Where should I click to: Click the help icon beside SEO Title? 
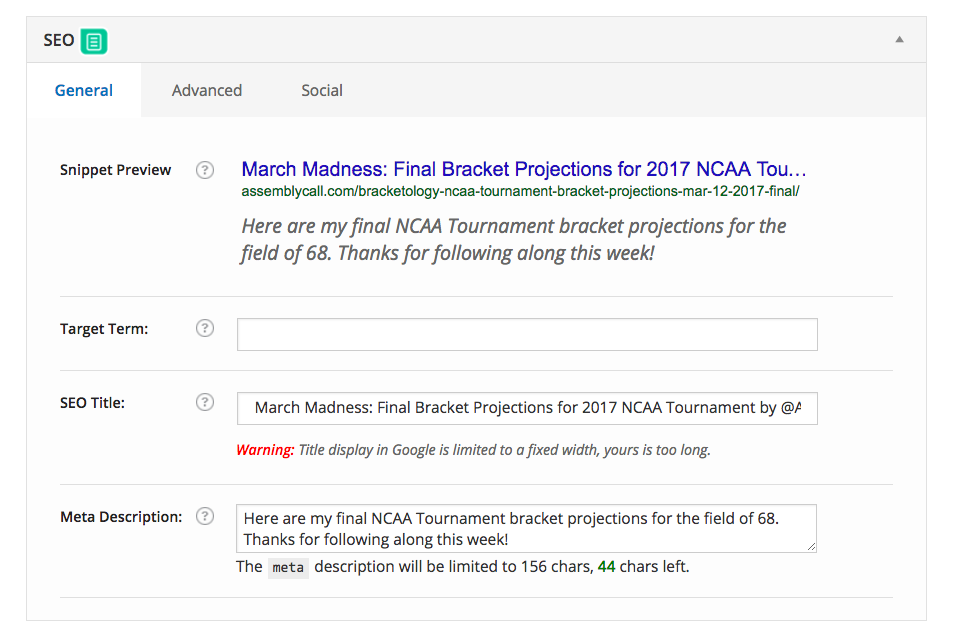205,402
